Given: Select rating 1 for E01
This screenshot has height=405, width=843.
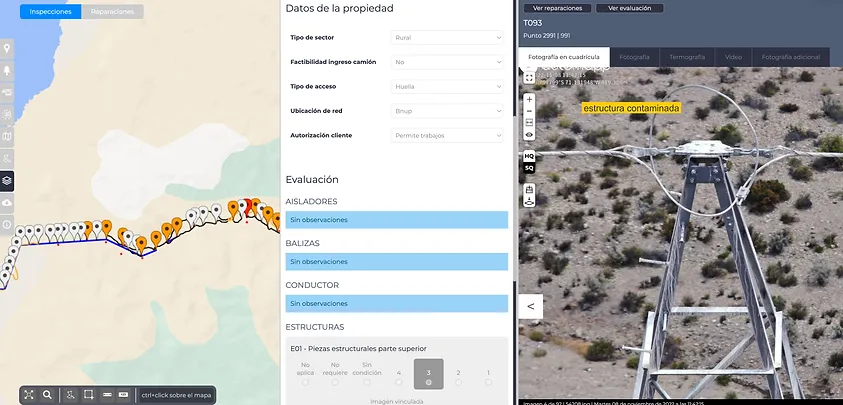Looking at the screenshot, I should pyautogui.click(x=488, y=382).
